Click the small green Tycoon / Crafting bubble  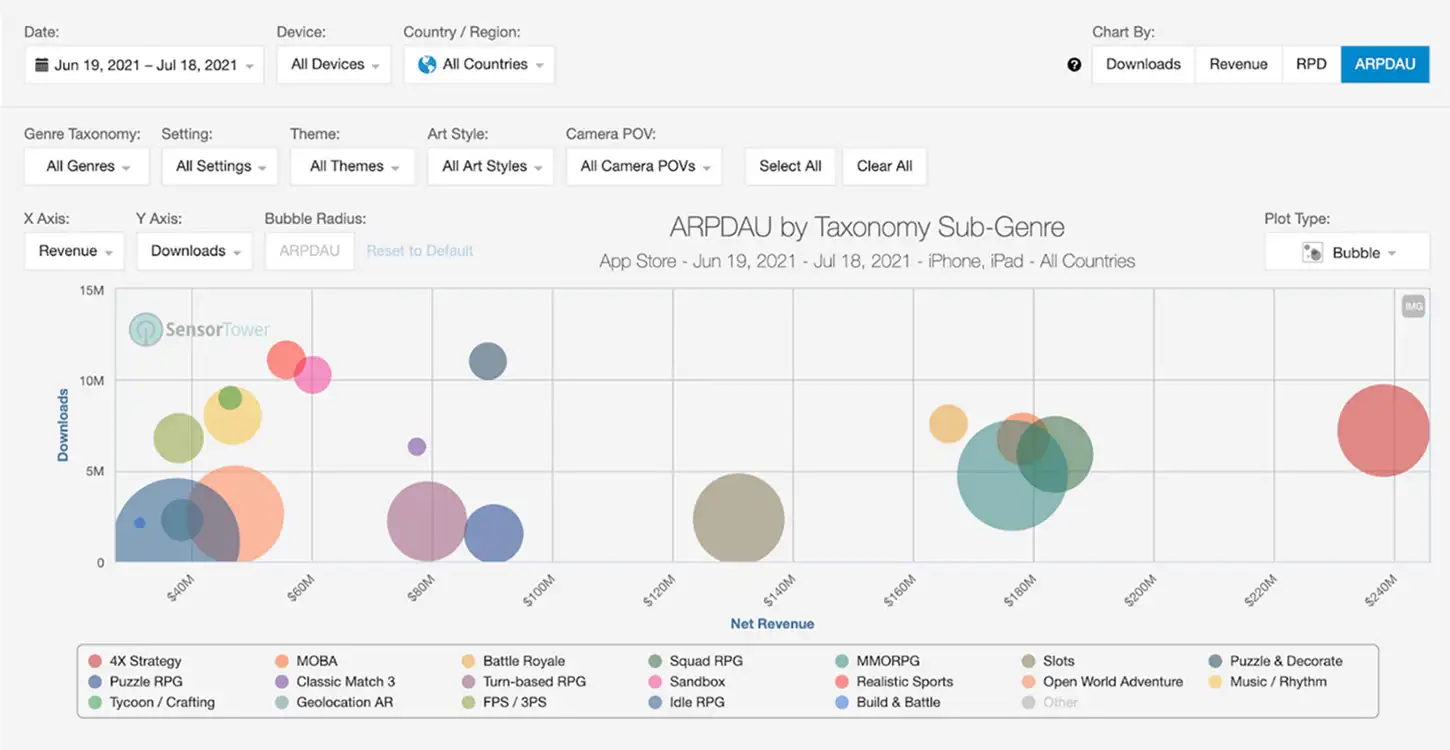[230, 398]
